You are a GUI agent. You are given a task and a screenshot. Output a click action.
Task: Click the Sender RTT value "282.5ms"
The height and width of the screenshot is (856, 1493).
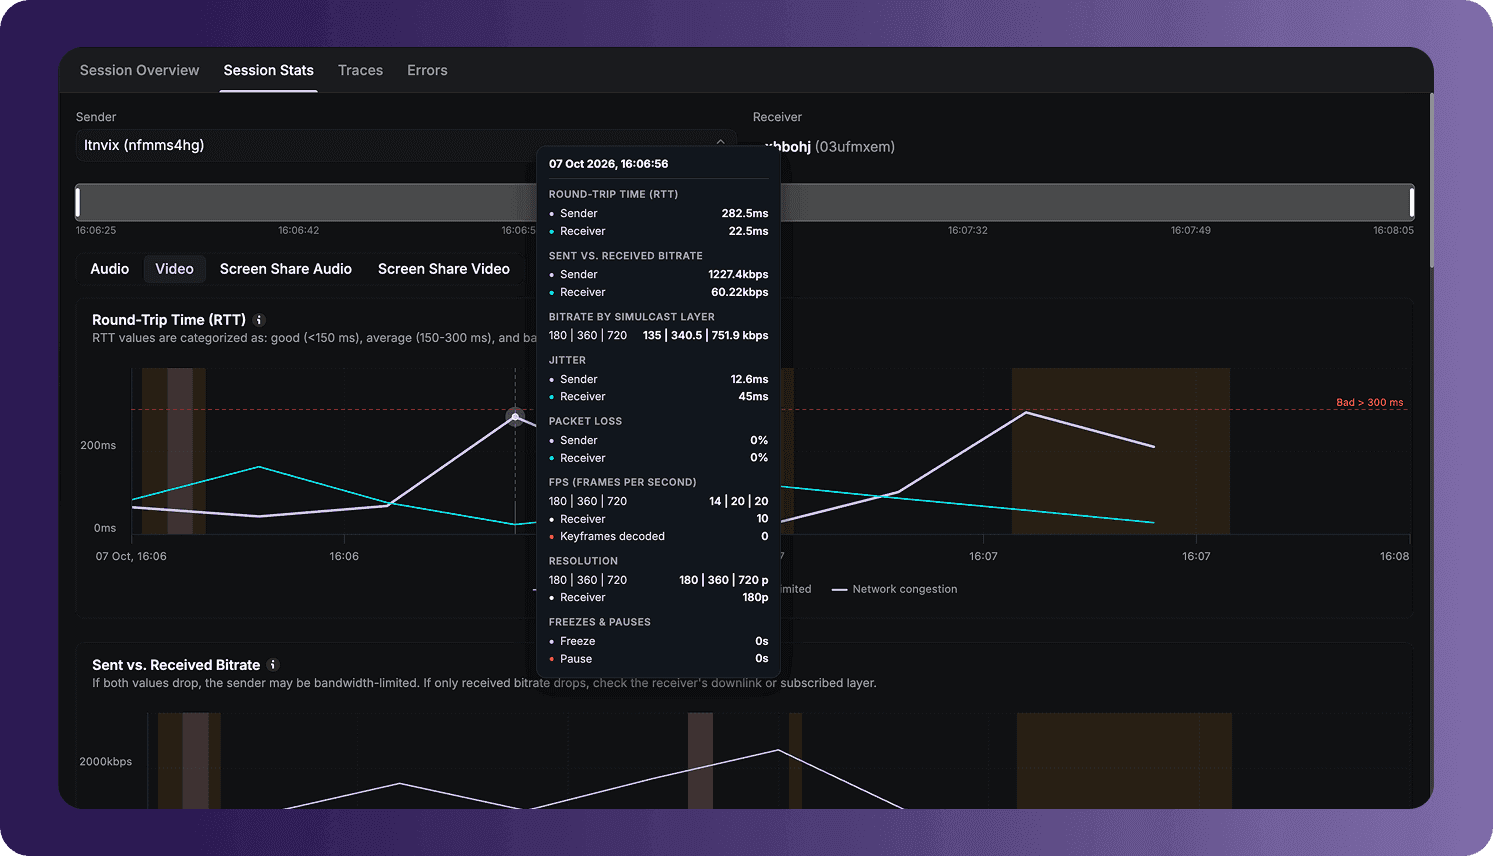tap(745, 213)
